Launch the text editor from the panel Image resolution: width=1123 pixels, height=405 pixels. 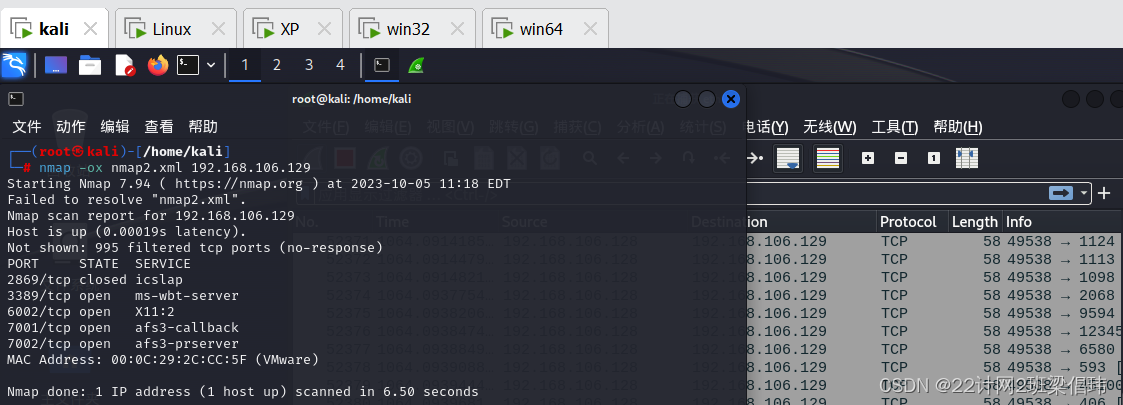125,65
